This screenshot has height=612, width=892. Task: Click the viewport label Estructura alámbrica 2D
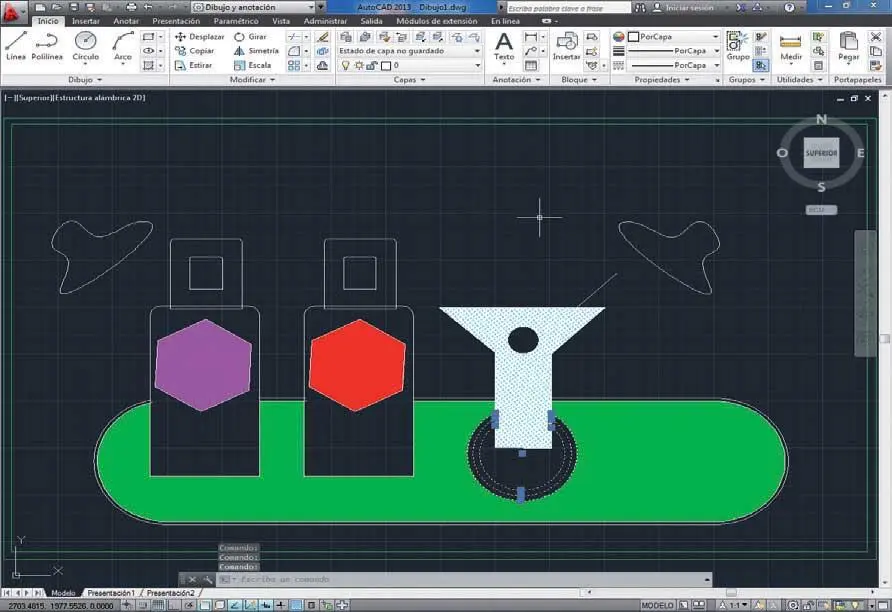(x=100, y=98)
